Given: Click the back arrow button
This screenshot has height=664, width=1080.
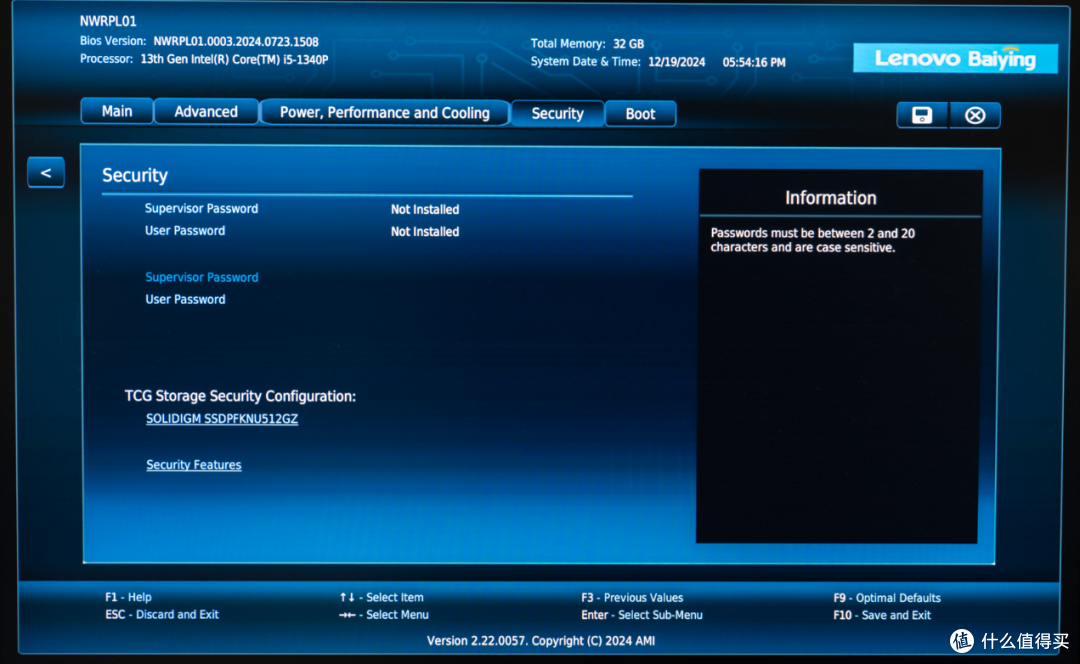Looking at the screenshot, I should [x=46, y=172].
